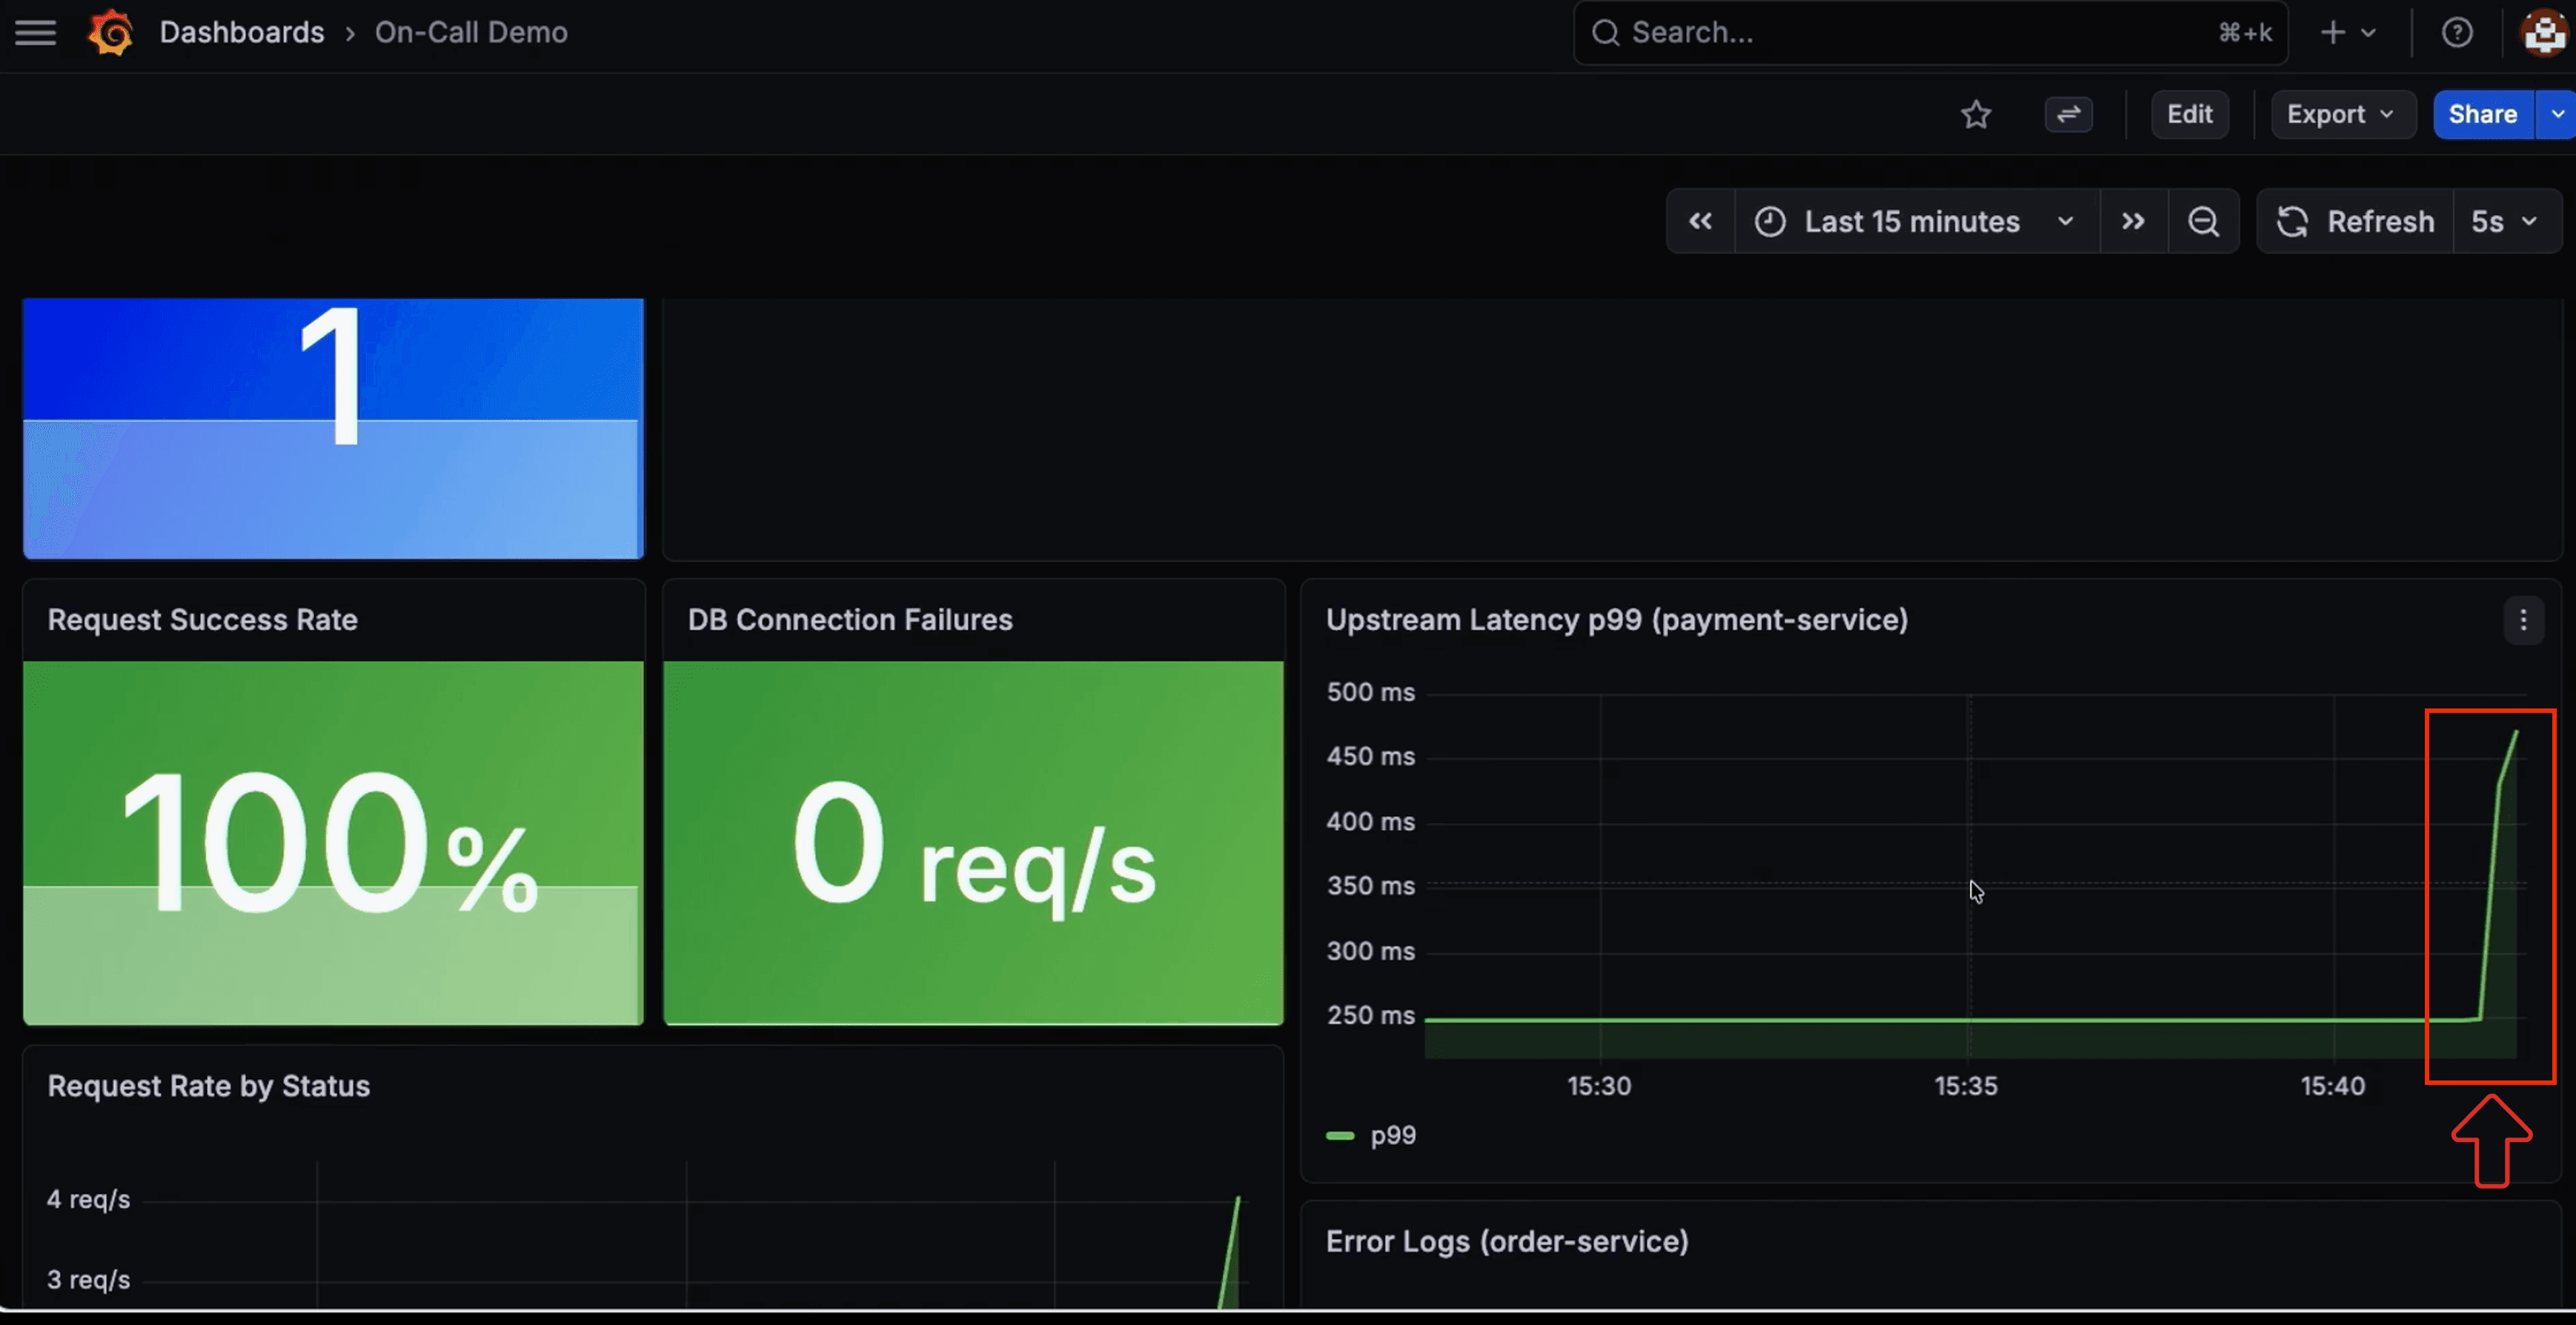Click the clock icon in time picker

point(1770,222)
